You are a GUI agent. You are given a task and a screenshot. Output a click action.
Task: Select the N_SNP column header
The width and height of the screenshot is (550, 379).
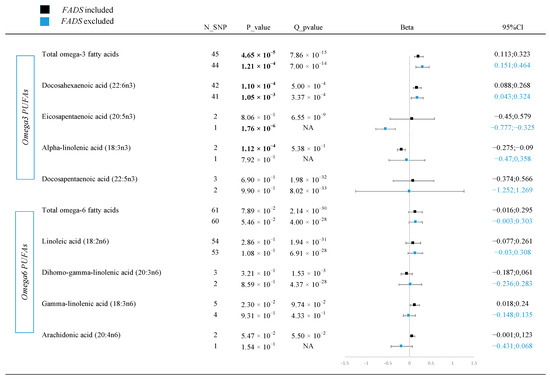[215, 27]
